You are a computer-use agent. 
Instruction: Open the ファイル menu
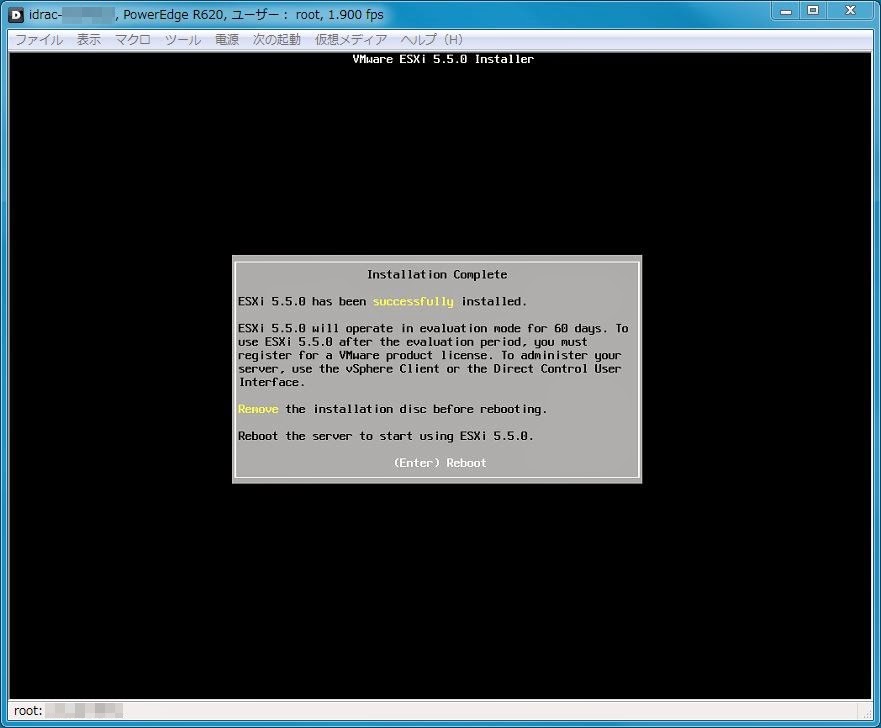coord(39,39)
